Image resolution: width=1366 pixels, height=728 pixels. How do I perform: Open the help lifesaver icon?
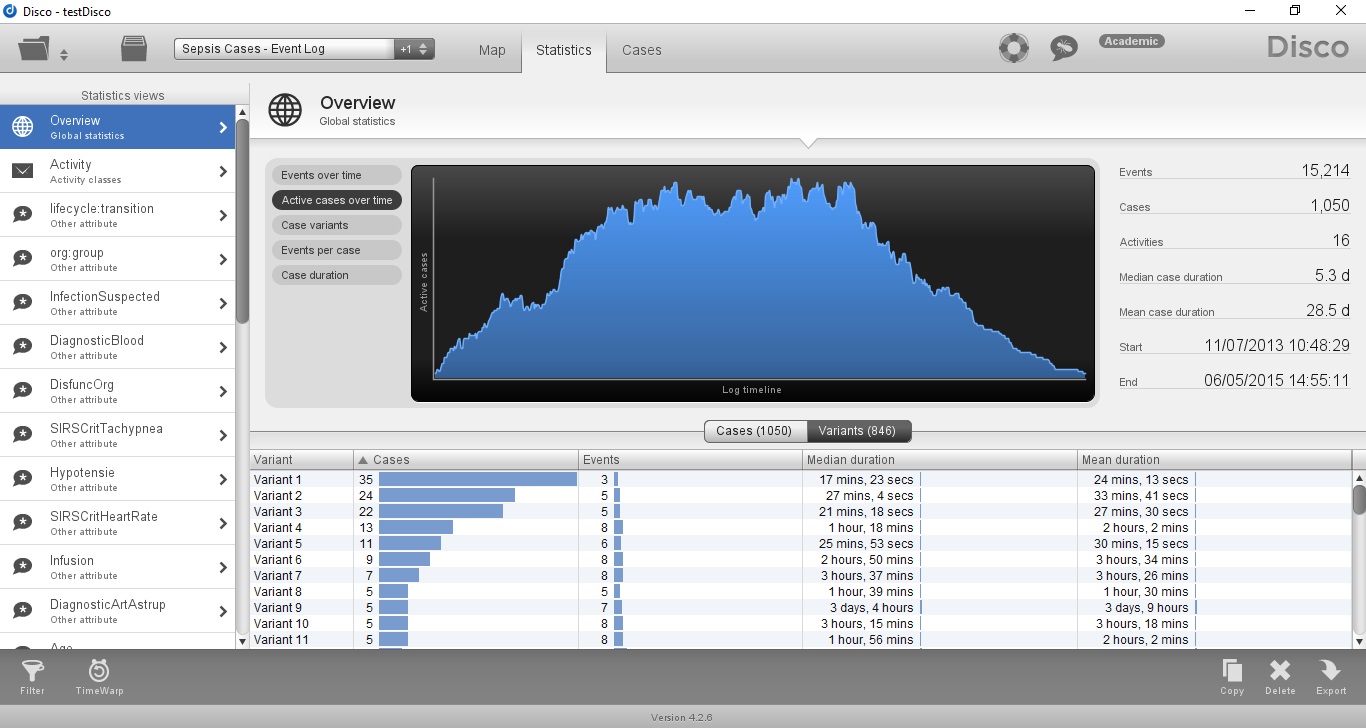pos(1014,47)
